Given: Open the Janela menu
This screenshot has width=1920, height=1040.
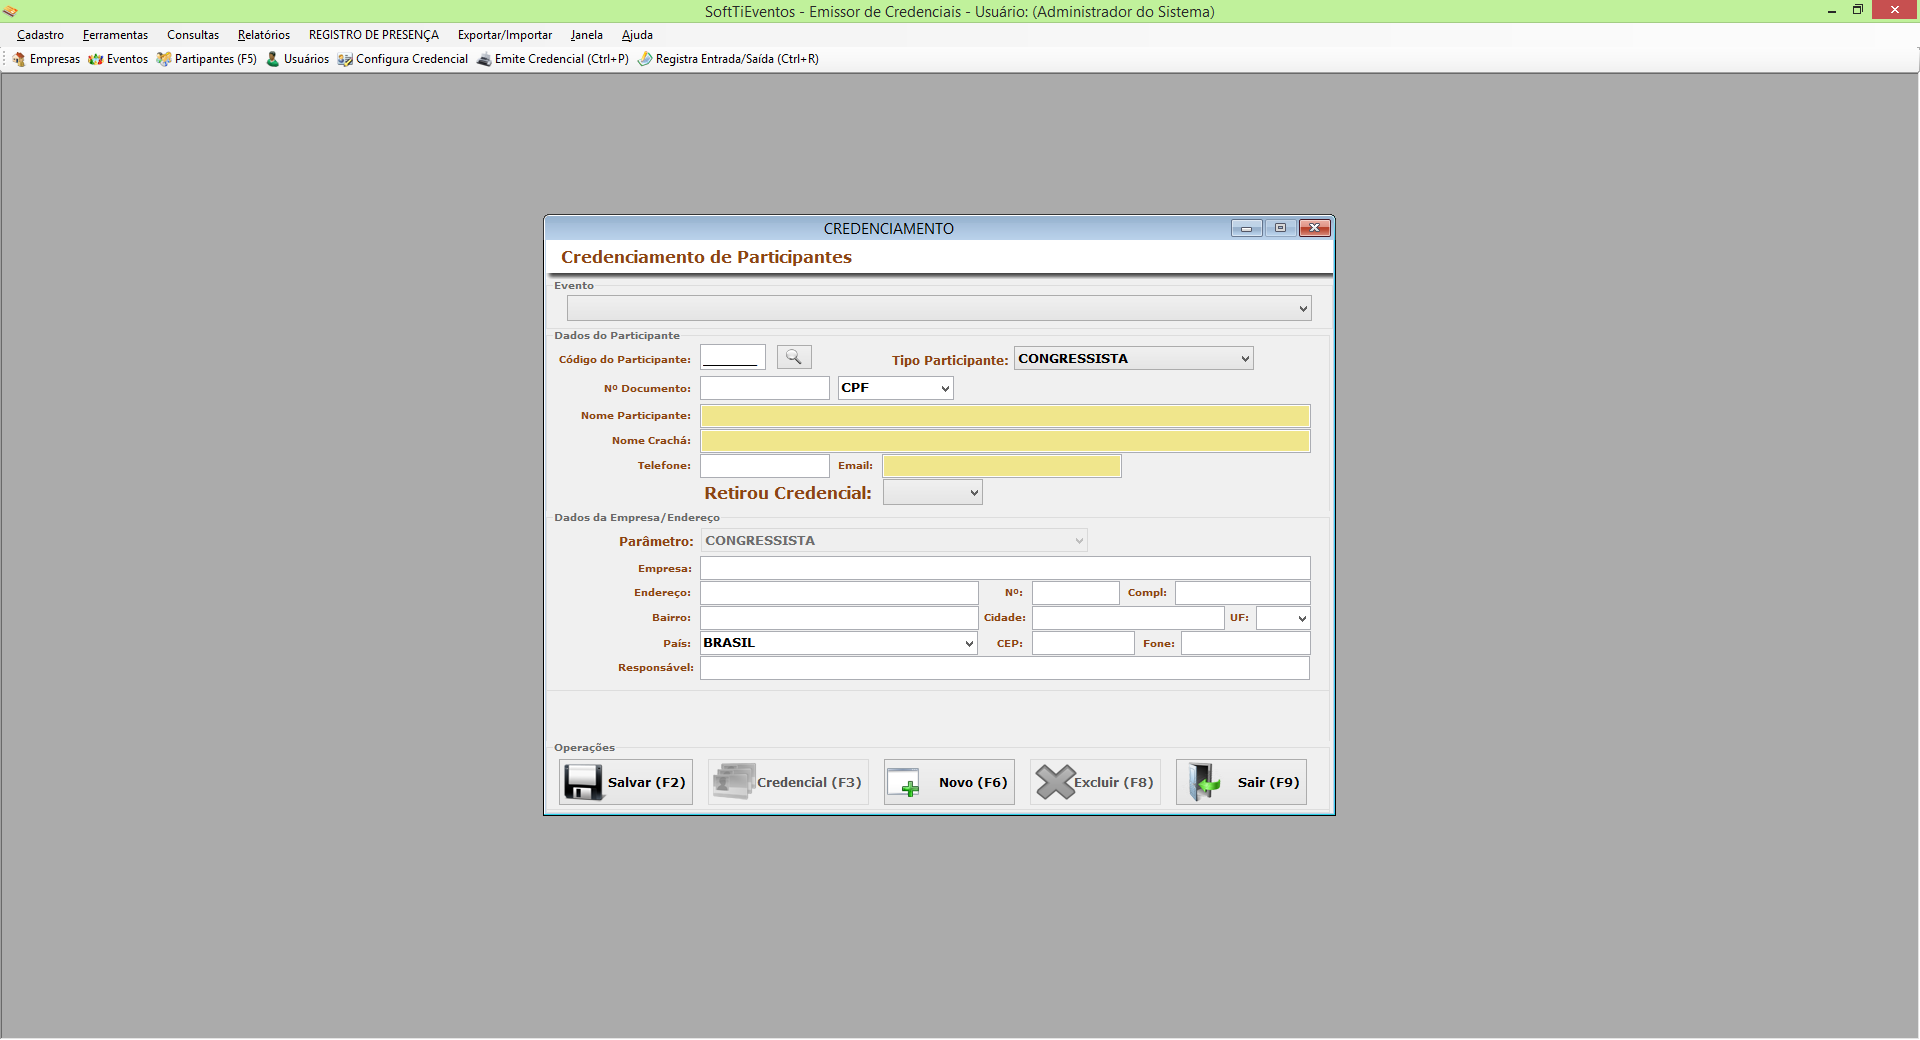Looking at the screenshot, I should coord(587,35).
